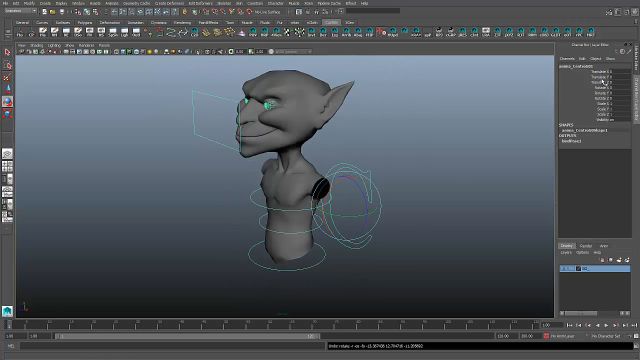Play the animation forward
Screen dimensions: 640x360
(607, 325)
